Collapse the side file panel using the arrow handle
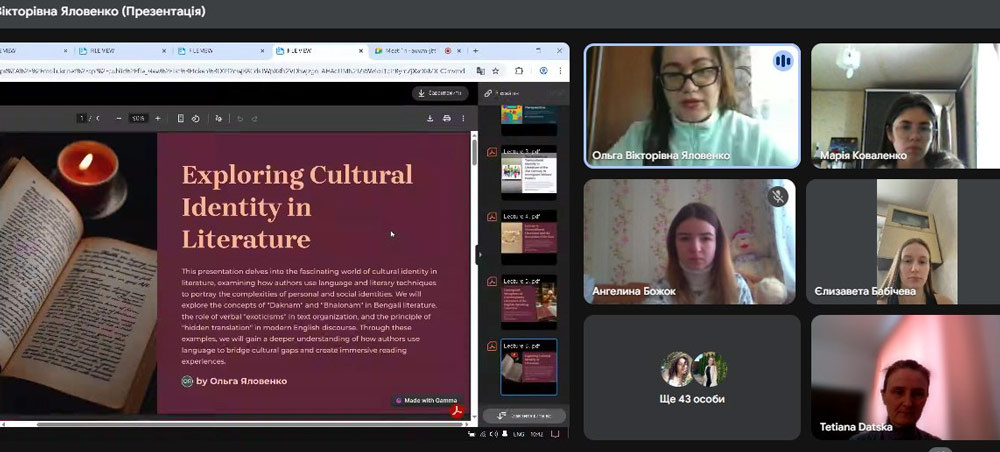 tap(478, 255)
